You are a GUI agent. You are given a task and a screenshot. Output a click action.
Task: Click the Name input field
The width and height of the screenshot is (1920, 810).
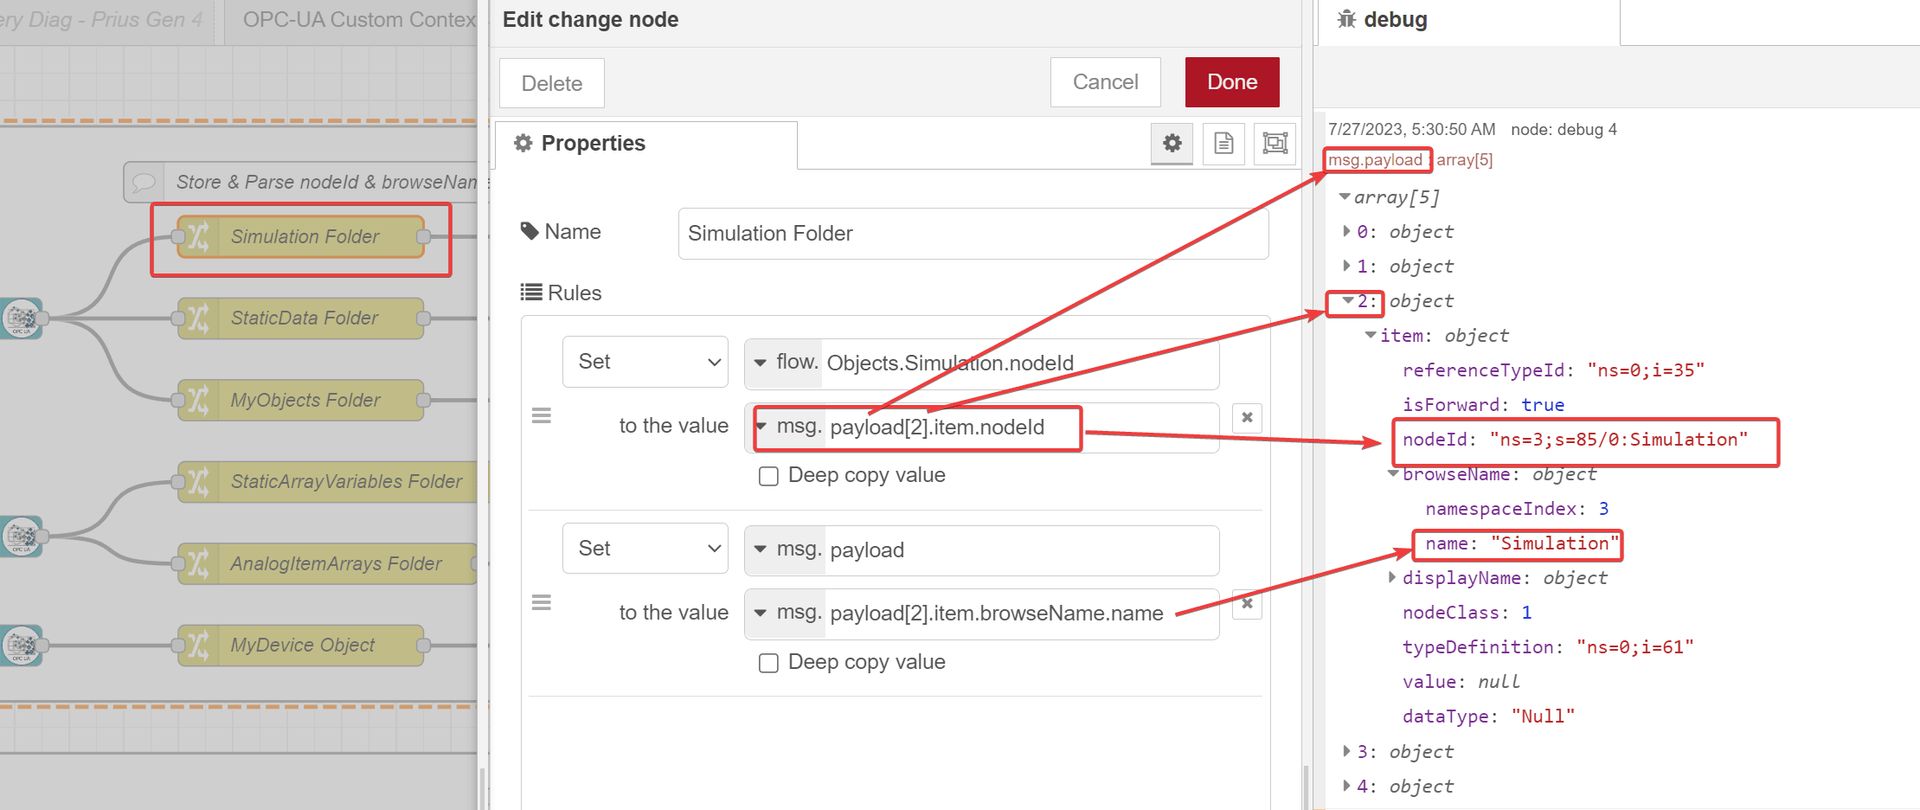pyautogui.click(x=972, y=234)
